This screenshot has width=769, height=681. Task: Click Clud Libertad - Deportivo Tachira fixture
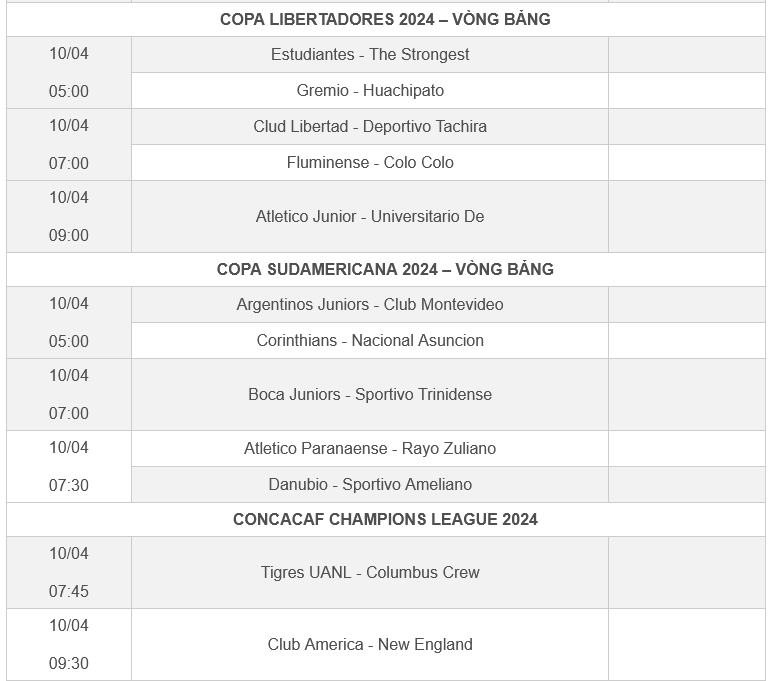[x=370, y=126]
